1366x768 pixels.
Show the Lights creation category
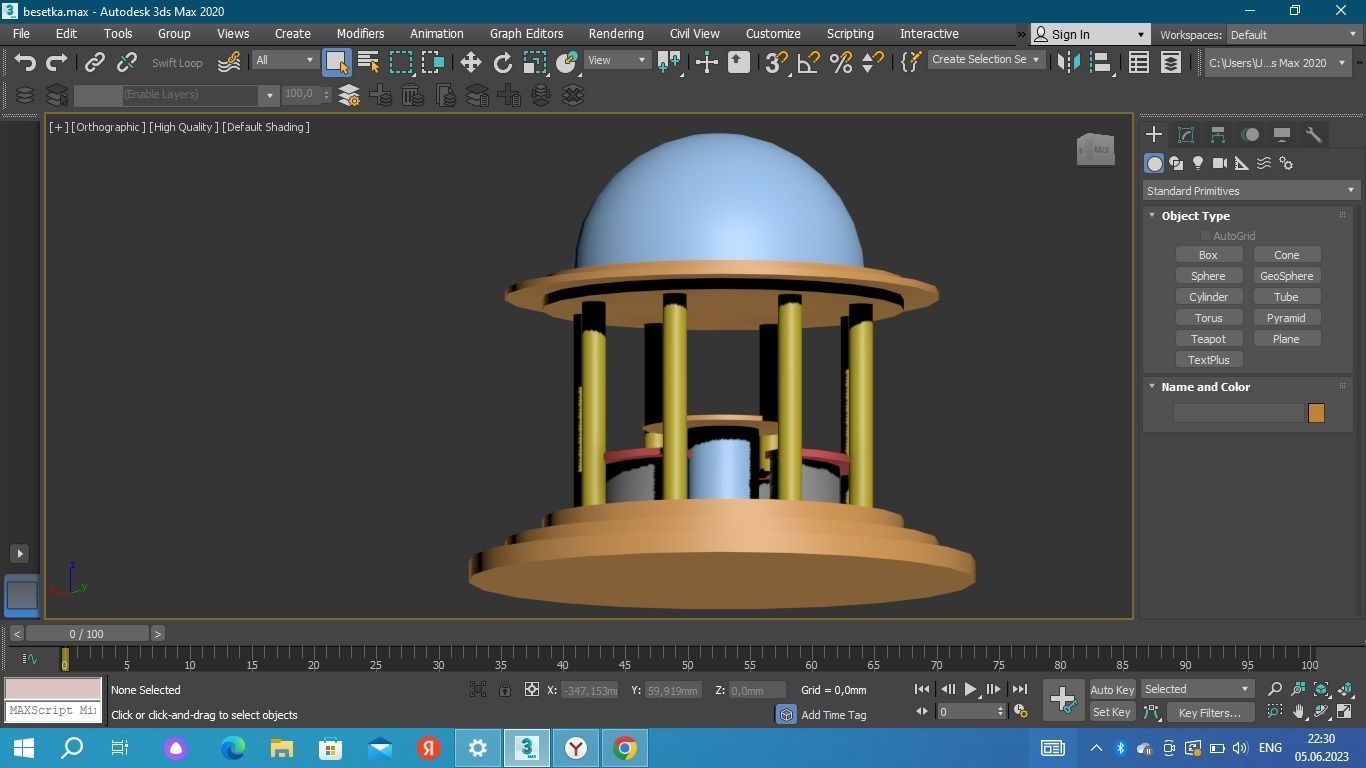coord(1198,163)
